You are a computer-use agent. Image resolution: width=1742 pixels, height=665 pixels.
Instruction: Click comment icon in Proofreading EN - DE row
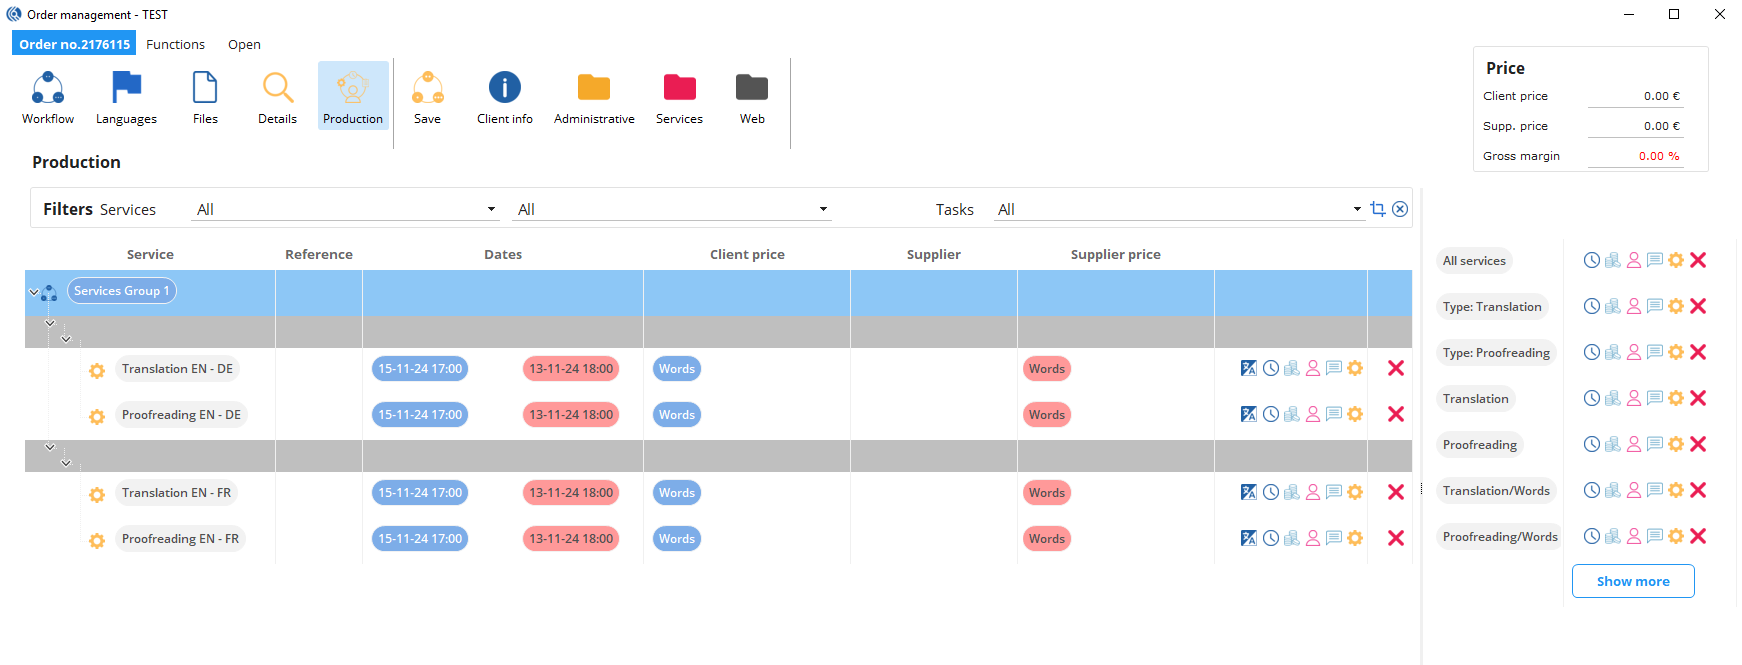[x=1334, y=414]
